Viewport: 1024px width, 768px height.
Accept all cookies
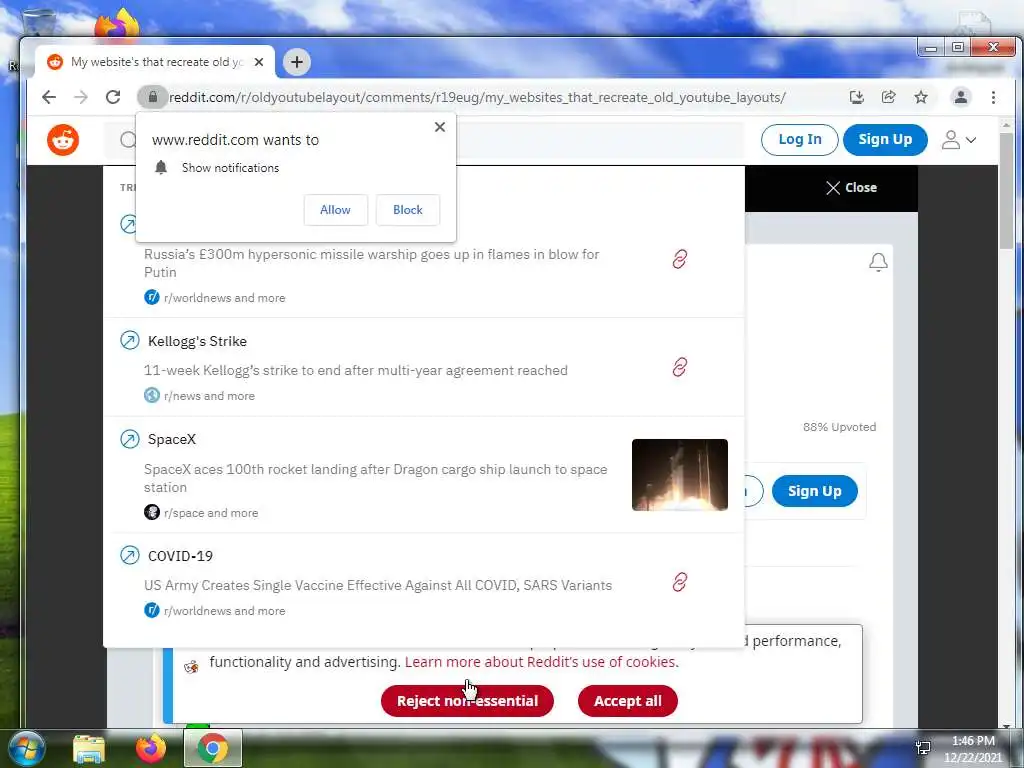click(x=628, y=701)
